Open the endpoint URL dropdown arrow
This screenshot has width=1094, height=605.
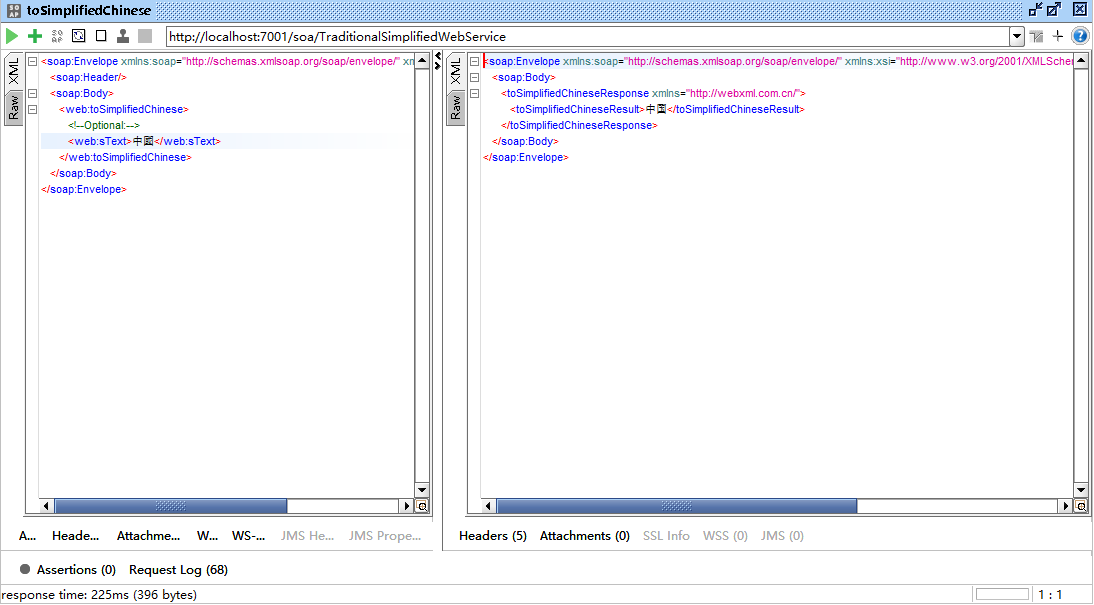click(1017, 36)
